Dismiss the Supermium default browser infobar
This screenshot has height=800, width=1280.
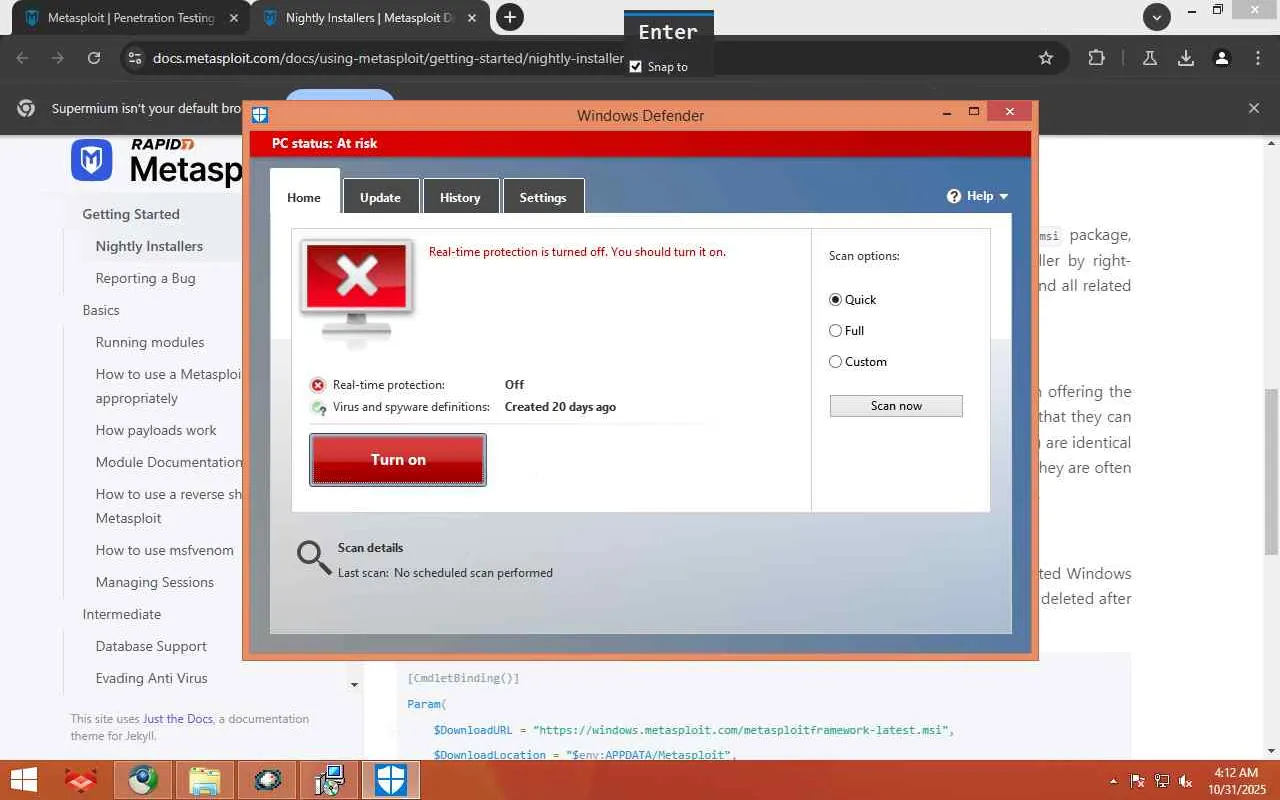click(1254, 108)
